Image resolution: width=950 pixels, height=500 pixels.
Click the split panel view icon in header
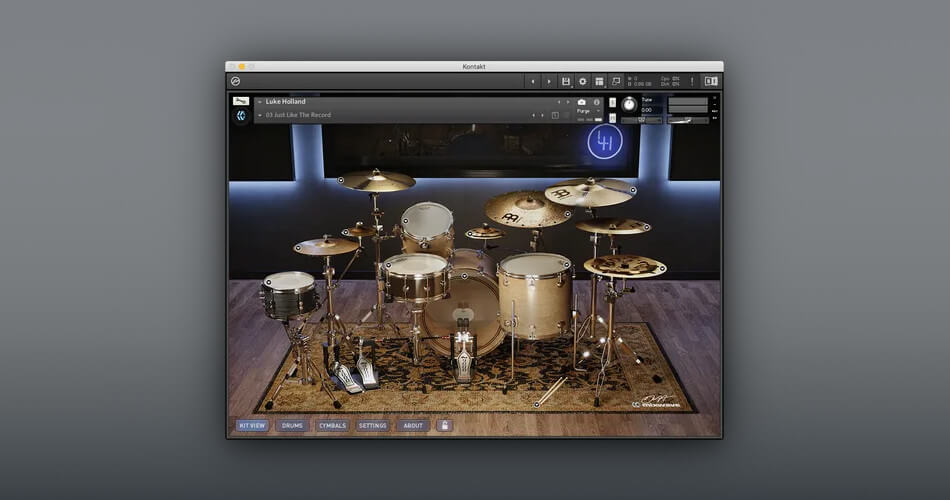pyautogui.click(x=711, y=81)
